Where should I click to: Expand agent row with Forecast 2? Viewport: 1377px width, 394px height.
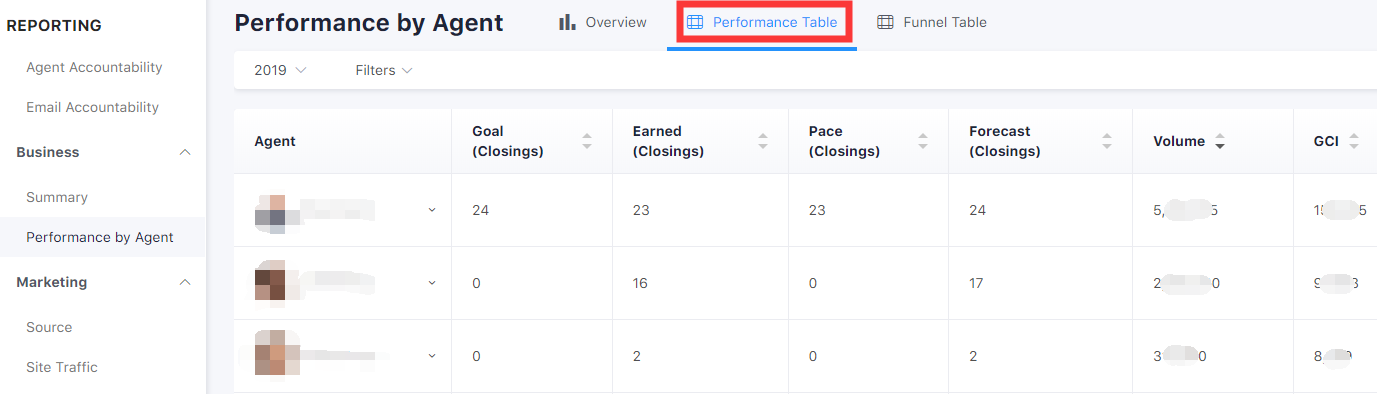(432, 355)
